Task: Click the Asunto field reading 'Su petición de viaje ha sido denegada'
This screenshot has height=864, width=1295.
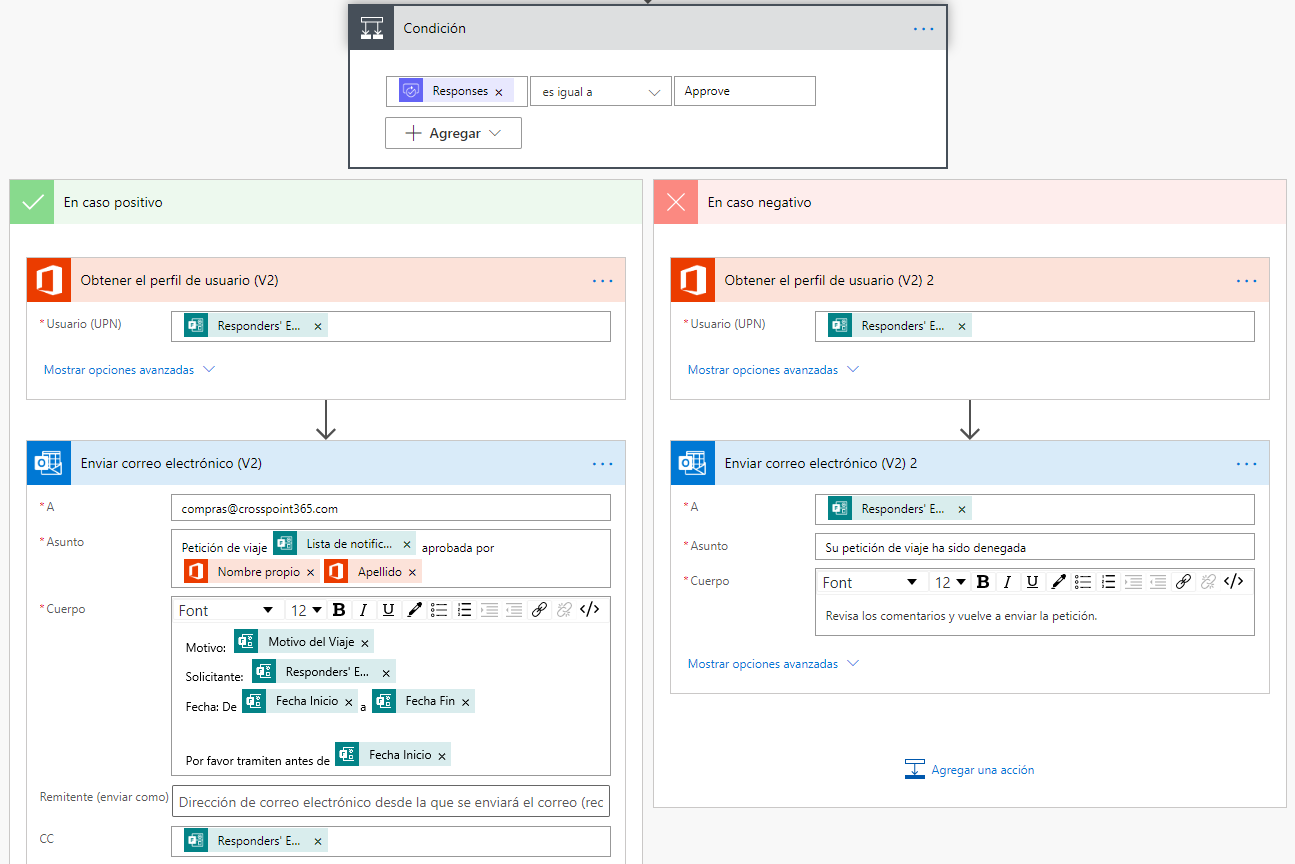Action: coord(1034,547)
